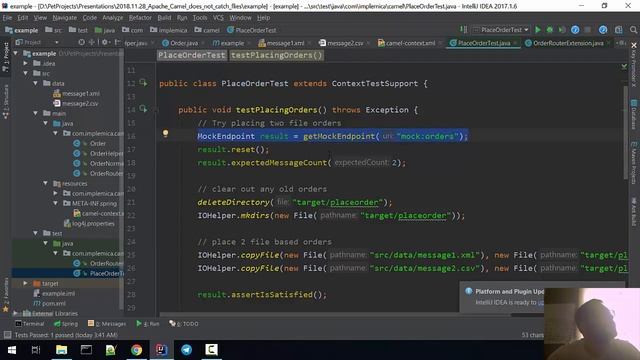Open Search Everywhere magnifier icon
Image resolution: width=640 pixels, height=360 pixels.
[x=633, y=30]
